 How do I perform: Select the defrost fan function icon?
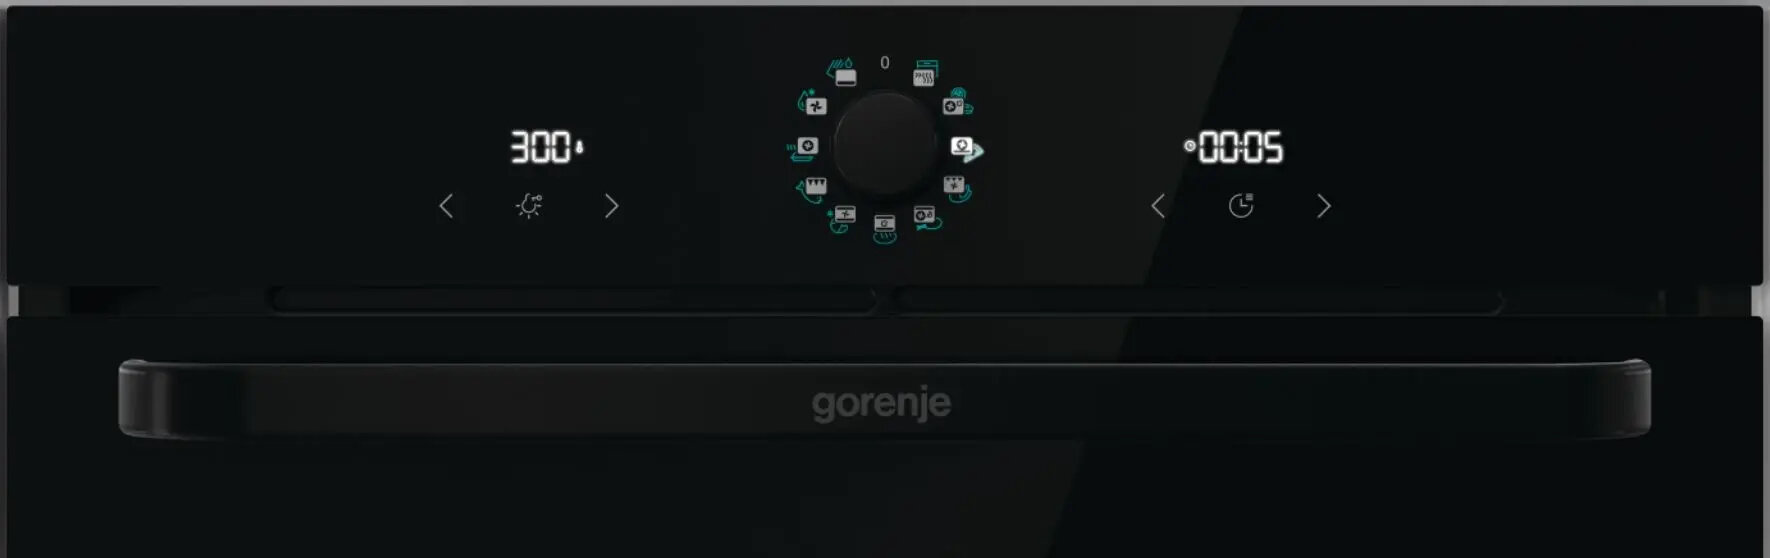813,103
